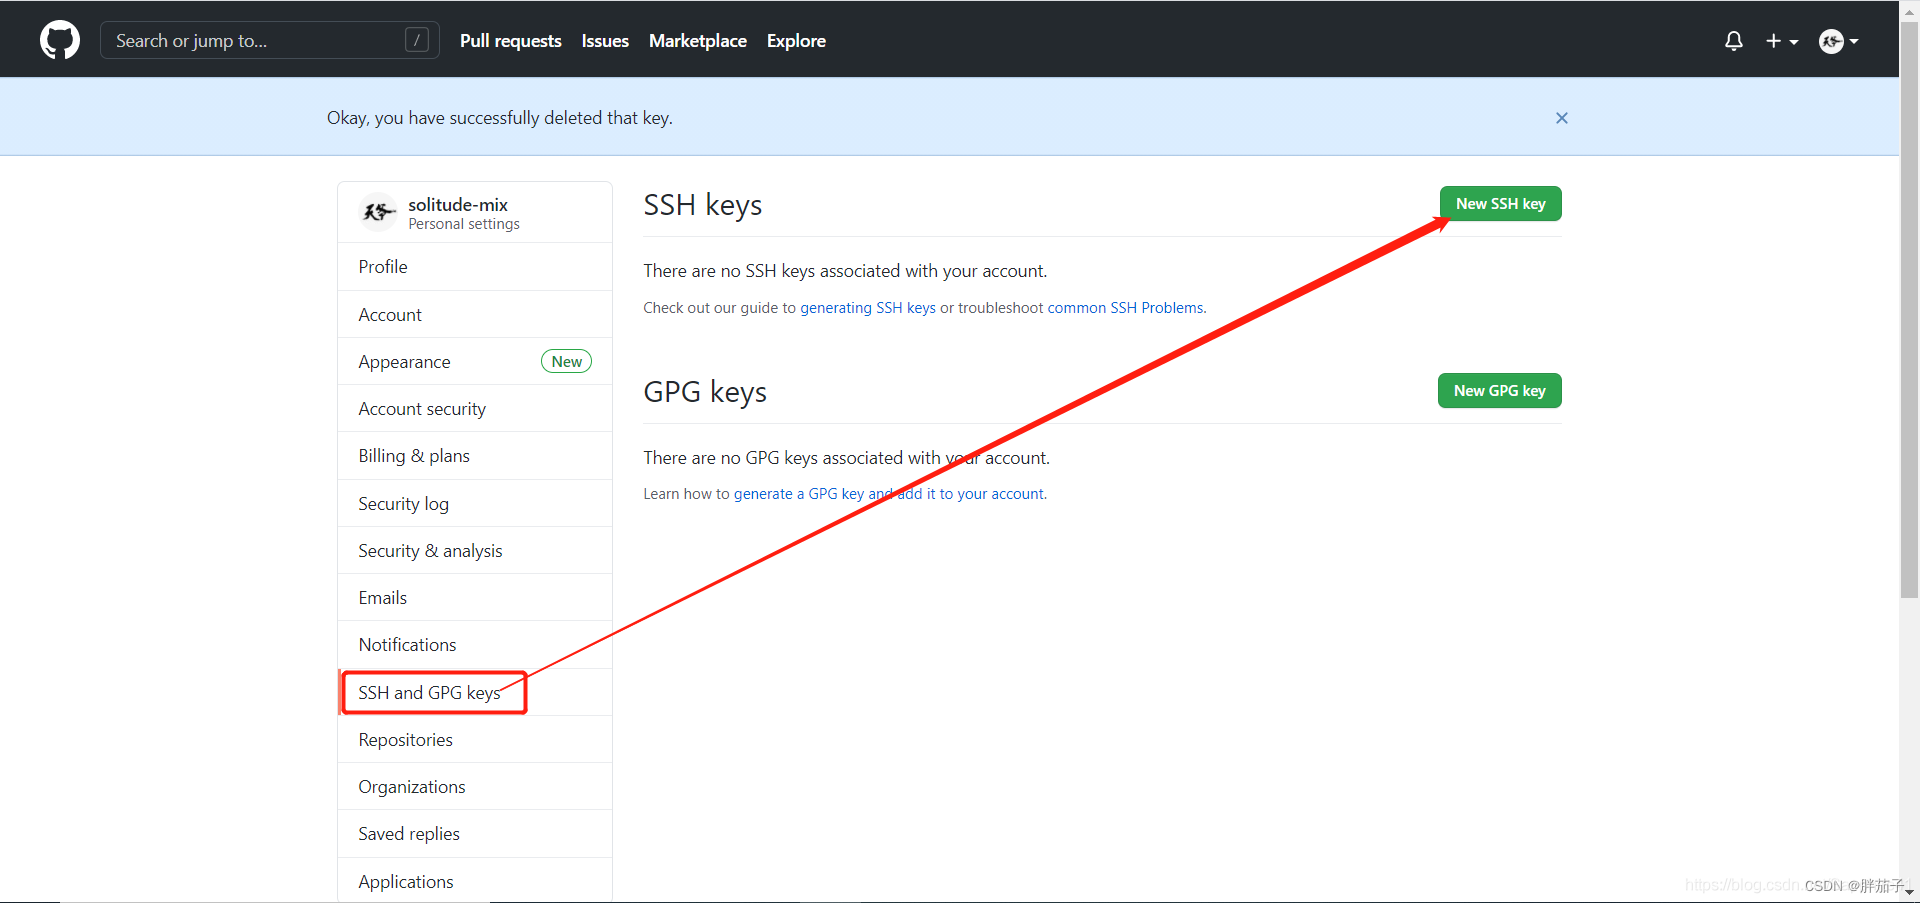1920x903 pixels.
Task: Open Billing & plans settings
Action: (x=475, y=456)
